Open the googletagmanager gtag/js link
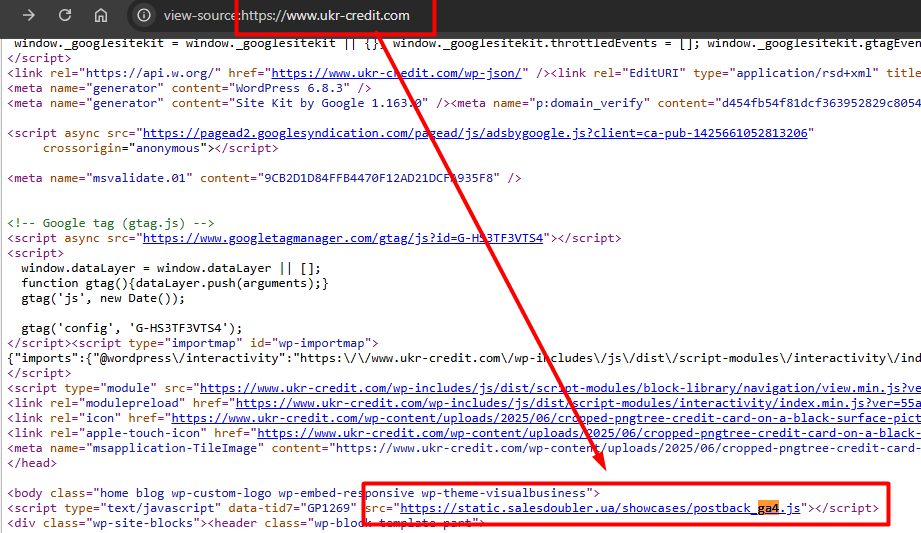 (343, 238)
